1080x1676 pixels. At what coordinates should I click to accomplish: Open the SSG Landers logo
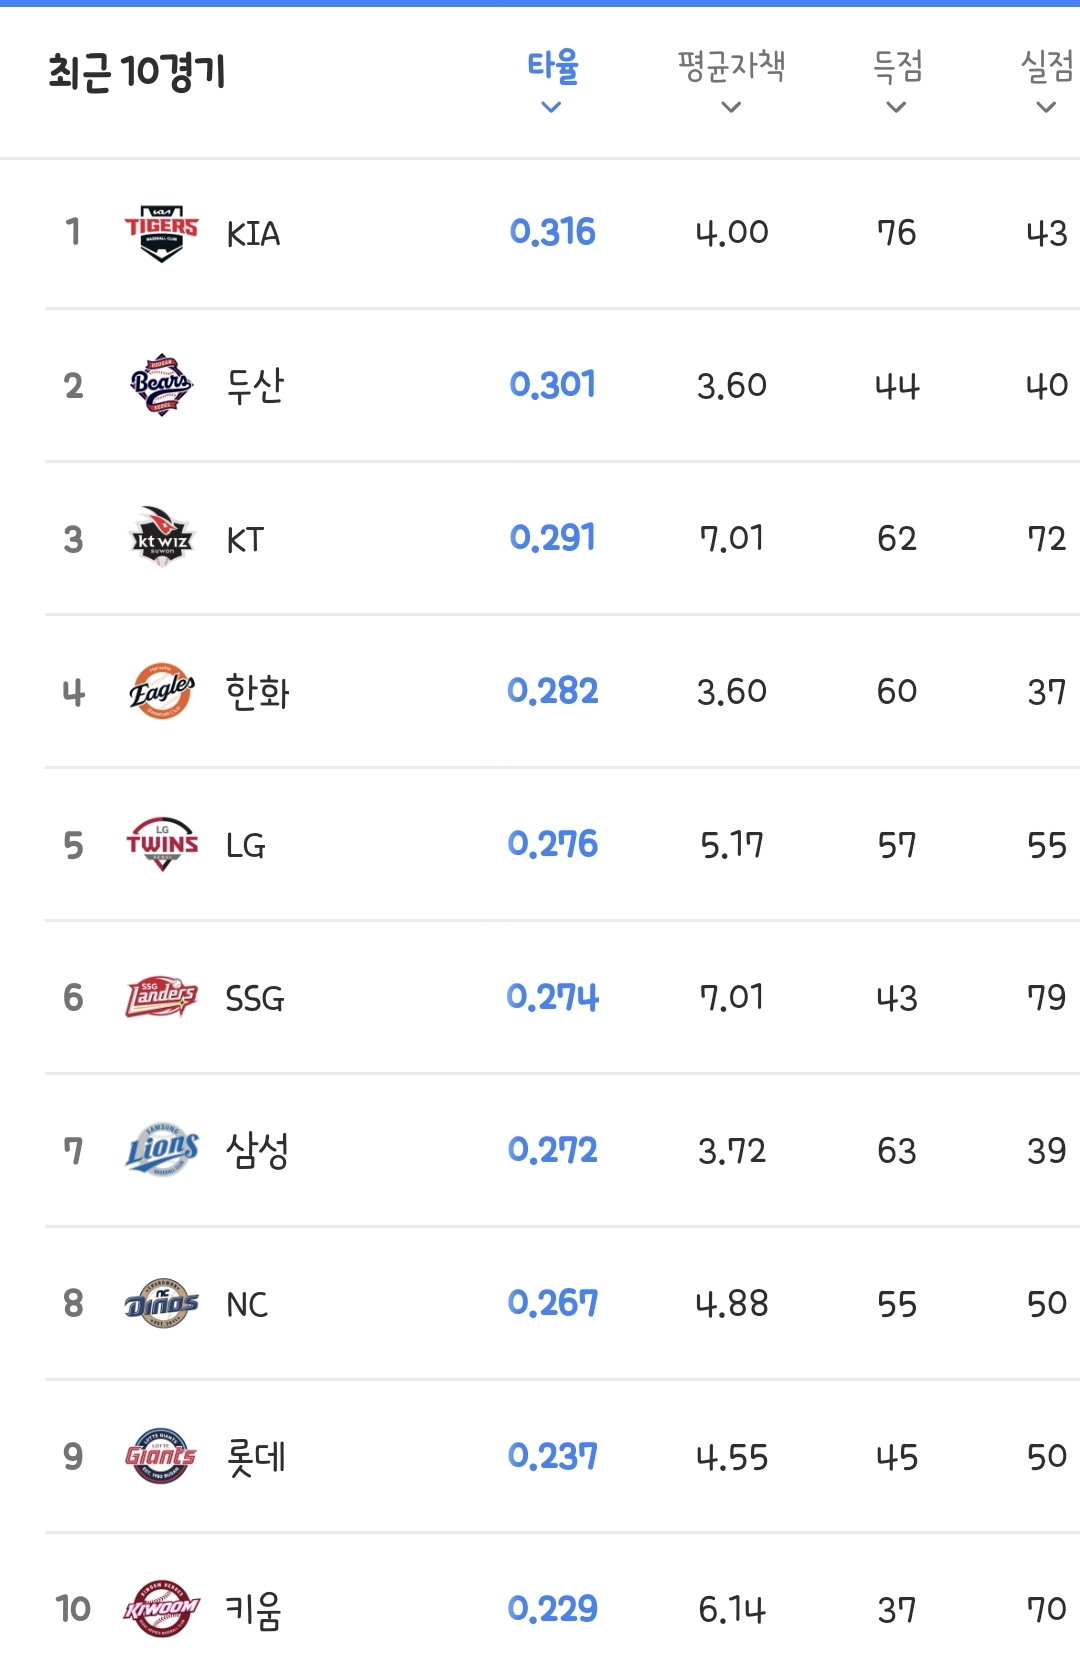[161, 997]
